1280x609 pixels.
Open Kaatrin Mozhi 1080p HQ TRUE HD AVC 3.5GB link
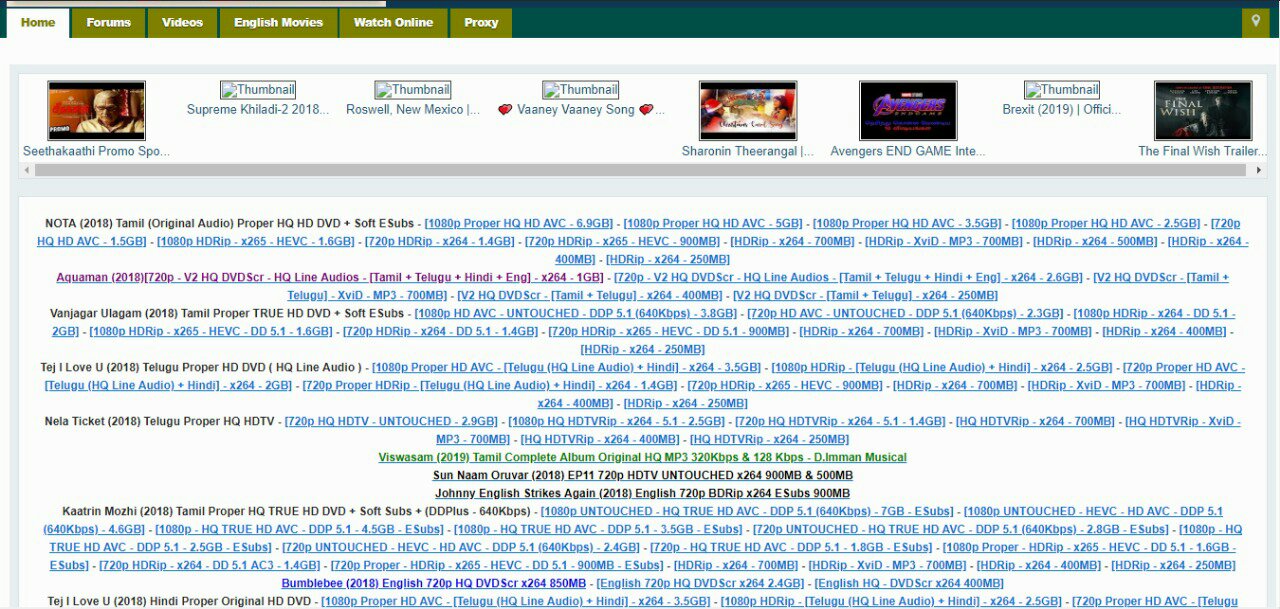(x=598, y=530)
